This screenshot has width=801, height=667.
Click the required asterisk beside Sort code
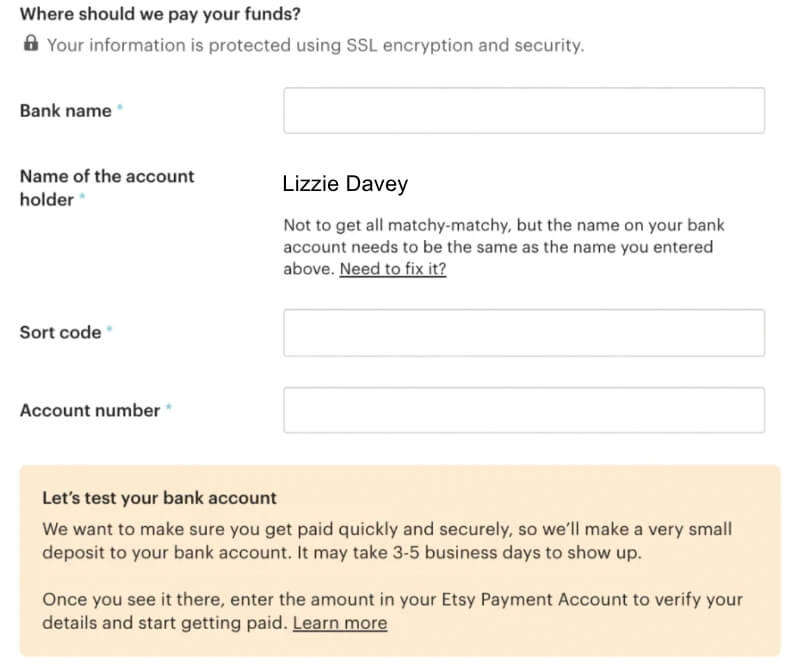pyautogui.click(x=109, y=329)
